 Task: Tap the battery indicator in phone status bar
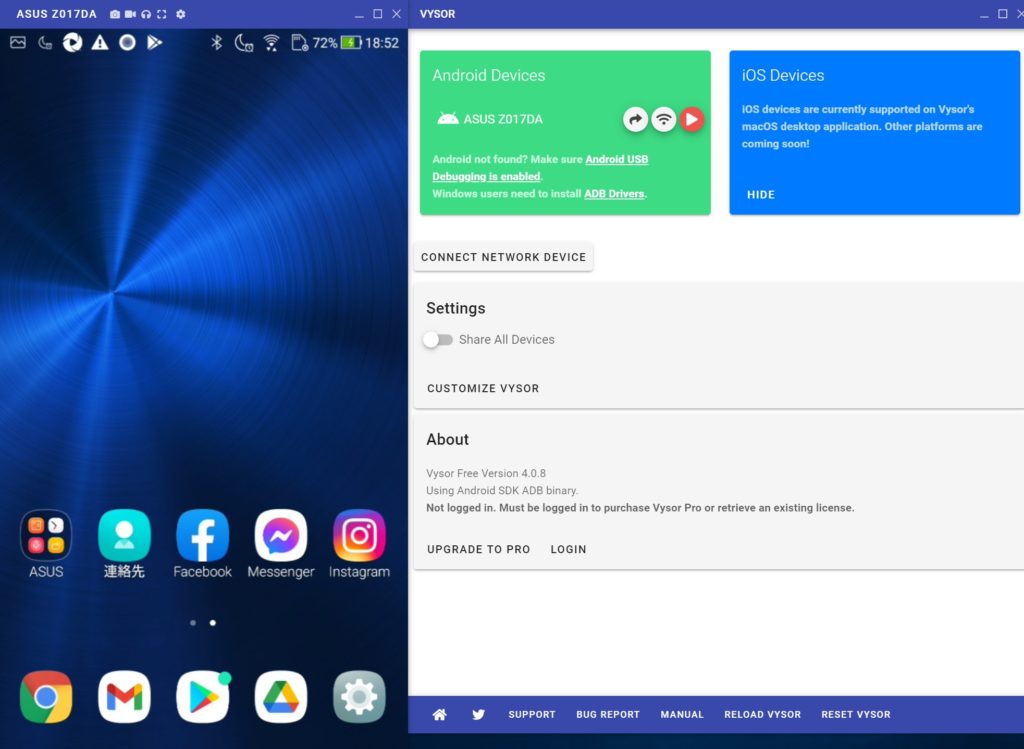pyautogui.click(x=351, y=42)
